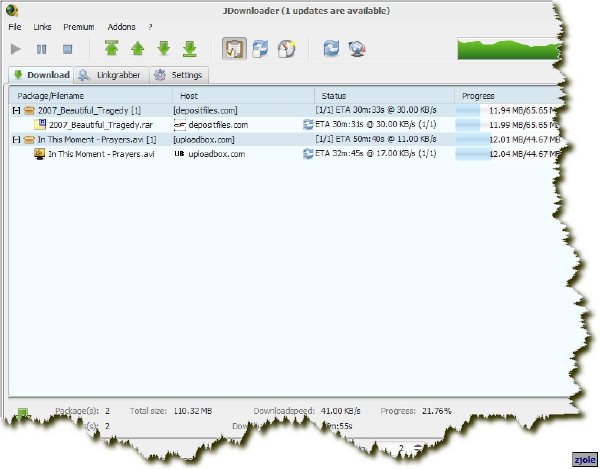Click the UB uploadbox.com host favicon

click(x=179, y=154)
